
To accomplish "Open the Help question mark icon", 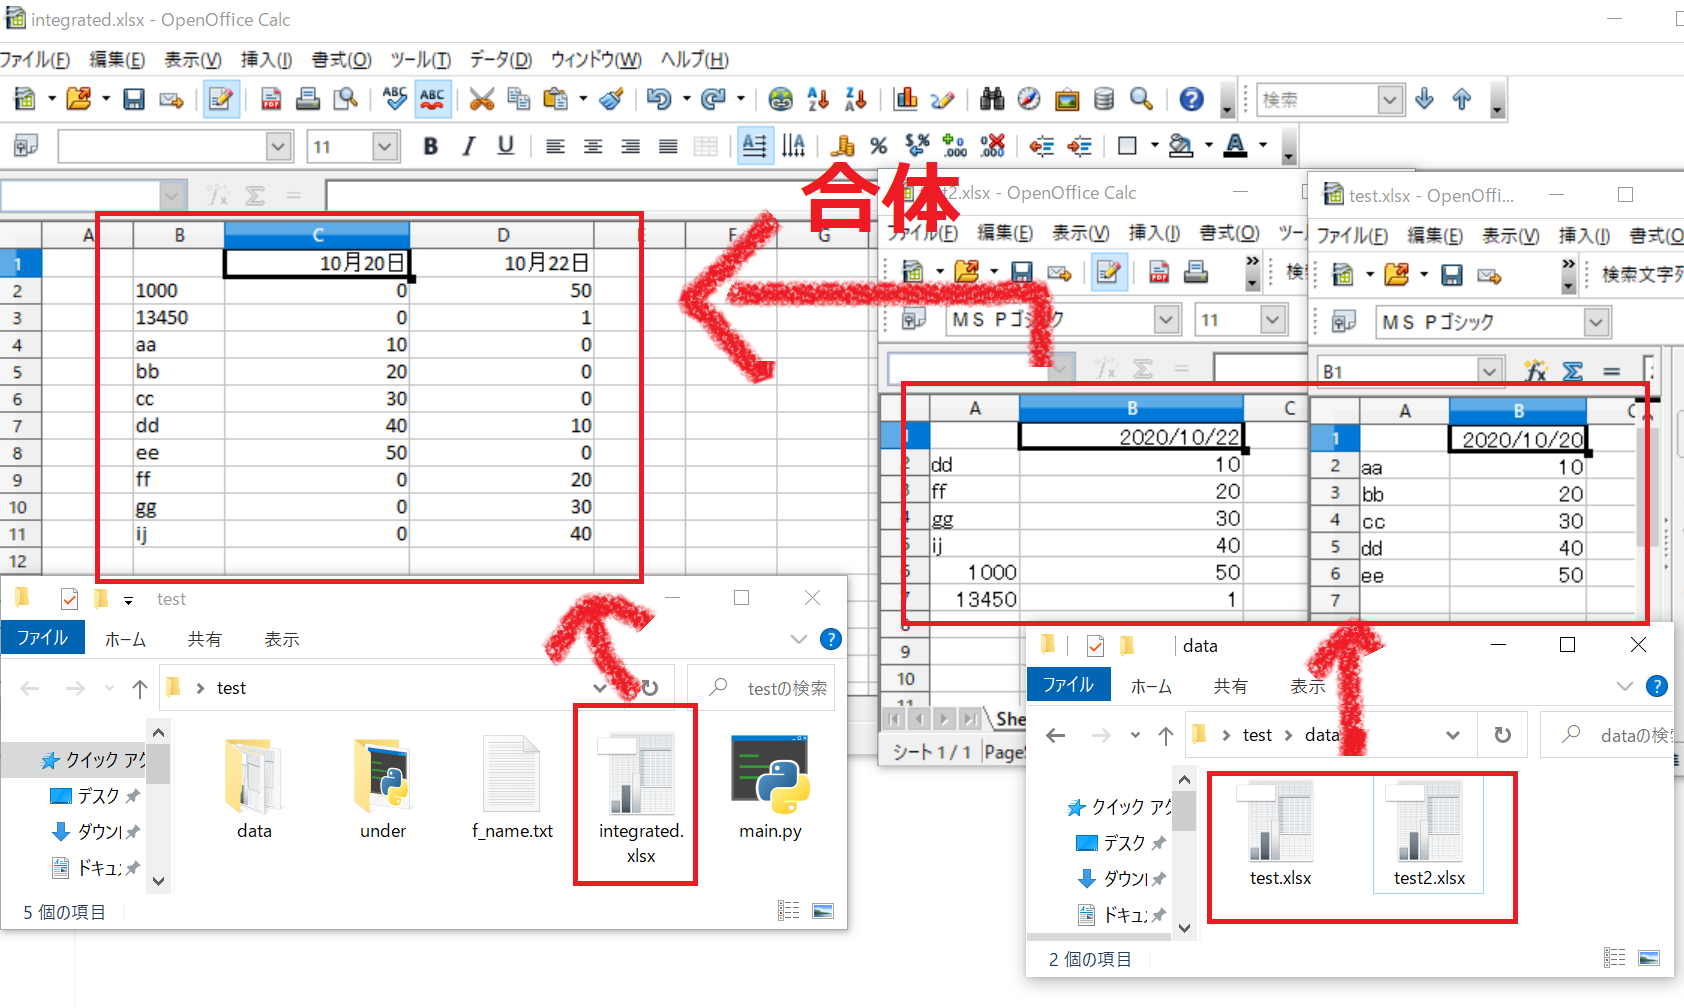I will point(1191,99).
